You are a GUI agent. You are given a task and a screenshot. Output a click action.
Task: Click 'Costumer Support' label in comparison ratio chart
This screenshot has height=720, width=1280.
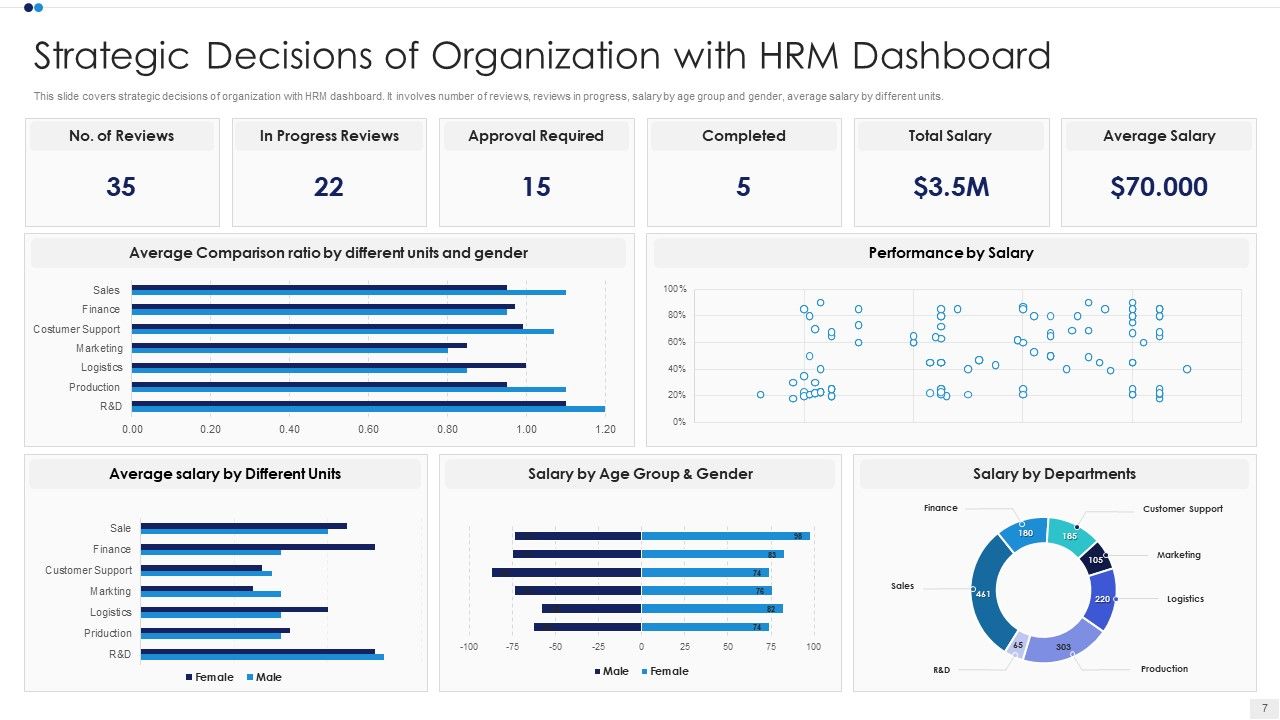tap(77, 329)
